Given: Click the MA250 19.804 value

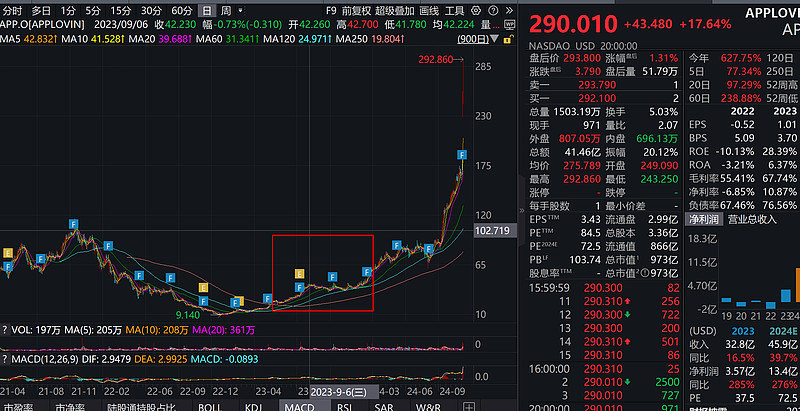Looking at the screenshot, I should point(388,39).
